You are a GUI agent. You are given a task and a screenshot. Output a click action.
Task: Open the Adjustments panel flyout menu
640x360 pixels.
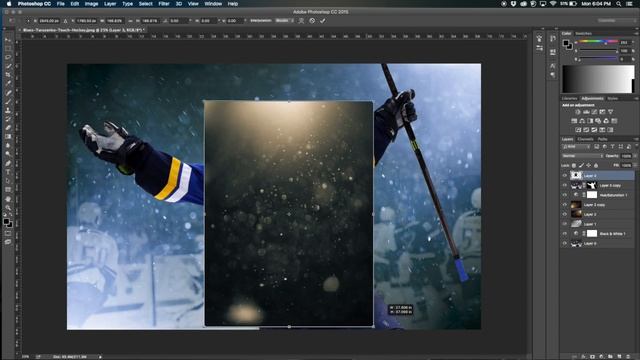(636, 98)
